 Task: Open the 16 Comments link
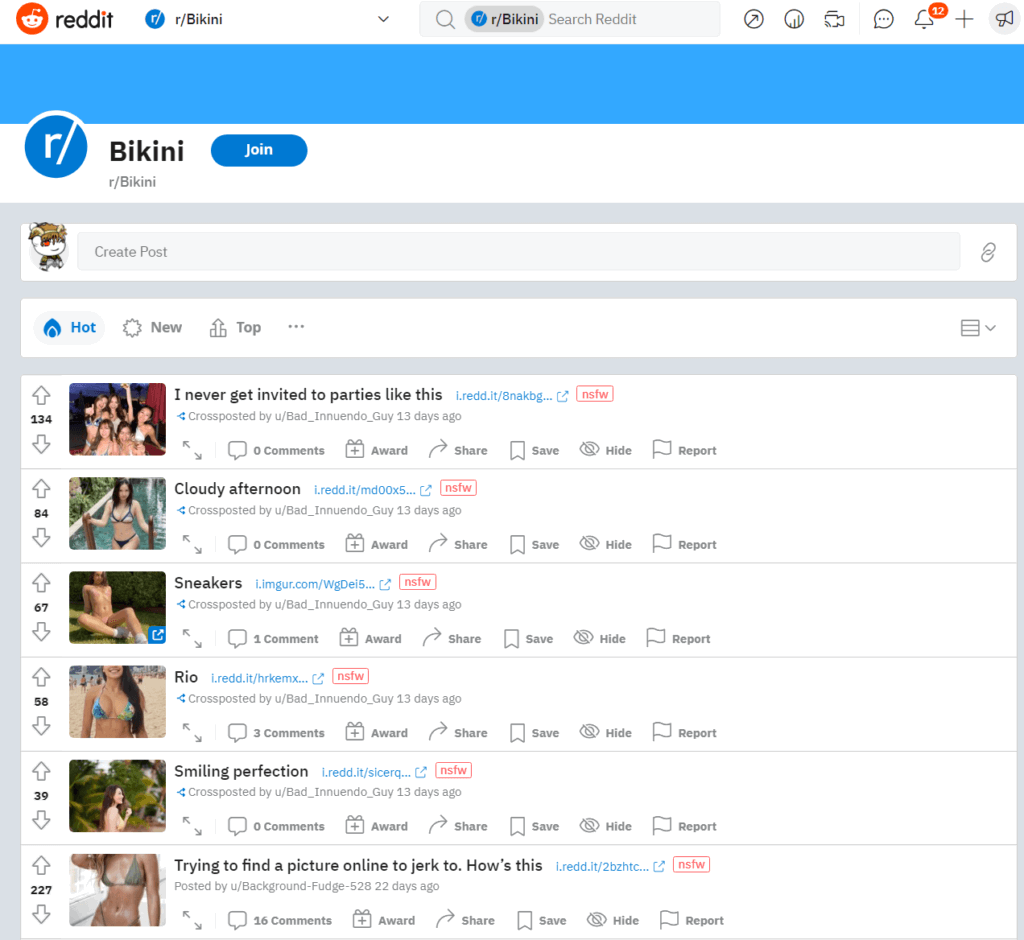tap(280, 920)
